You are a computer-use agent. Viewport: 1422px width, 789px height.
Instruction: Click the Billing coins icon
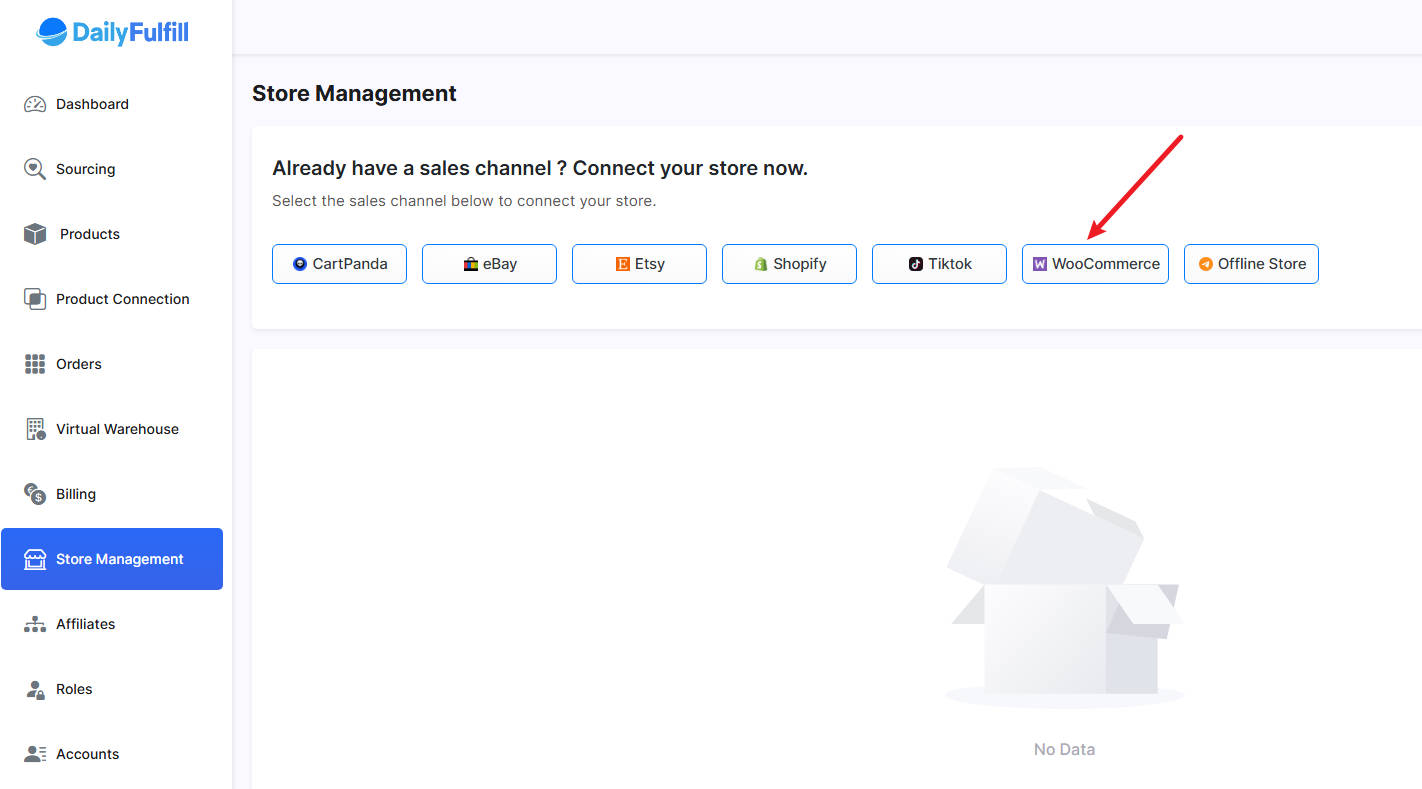tap(35, 494)
